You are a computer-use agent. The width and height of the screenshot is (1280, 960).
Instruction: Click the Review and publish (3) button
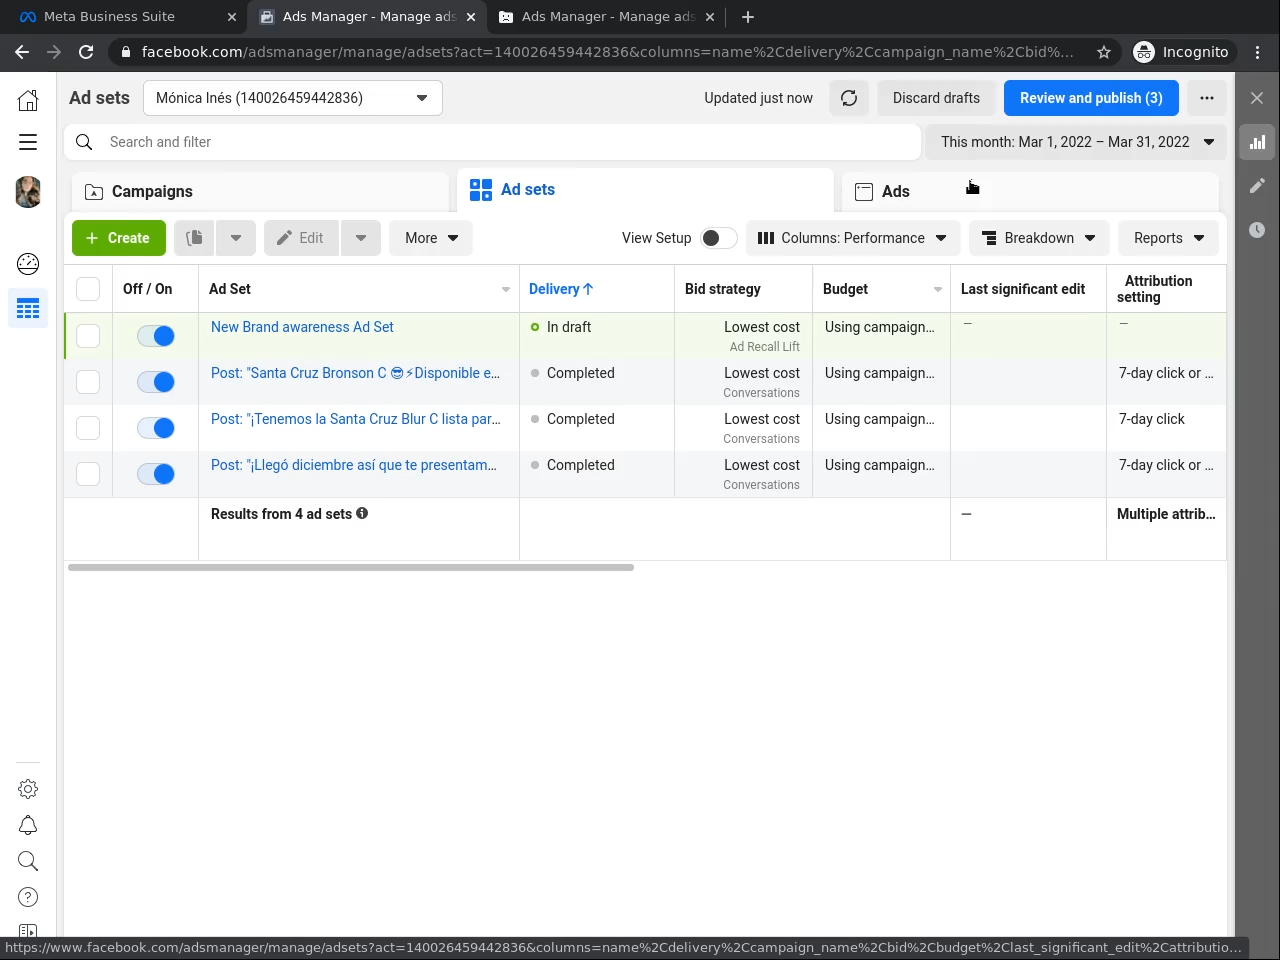1091,98
